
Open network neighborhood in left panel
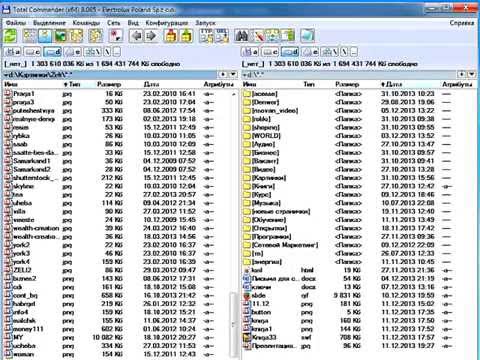pos(92,52)
